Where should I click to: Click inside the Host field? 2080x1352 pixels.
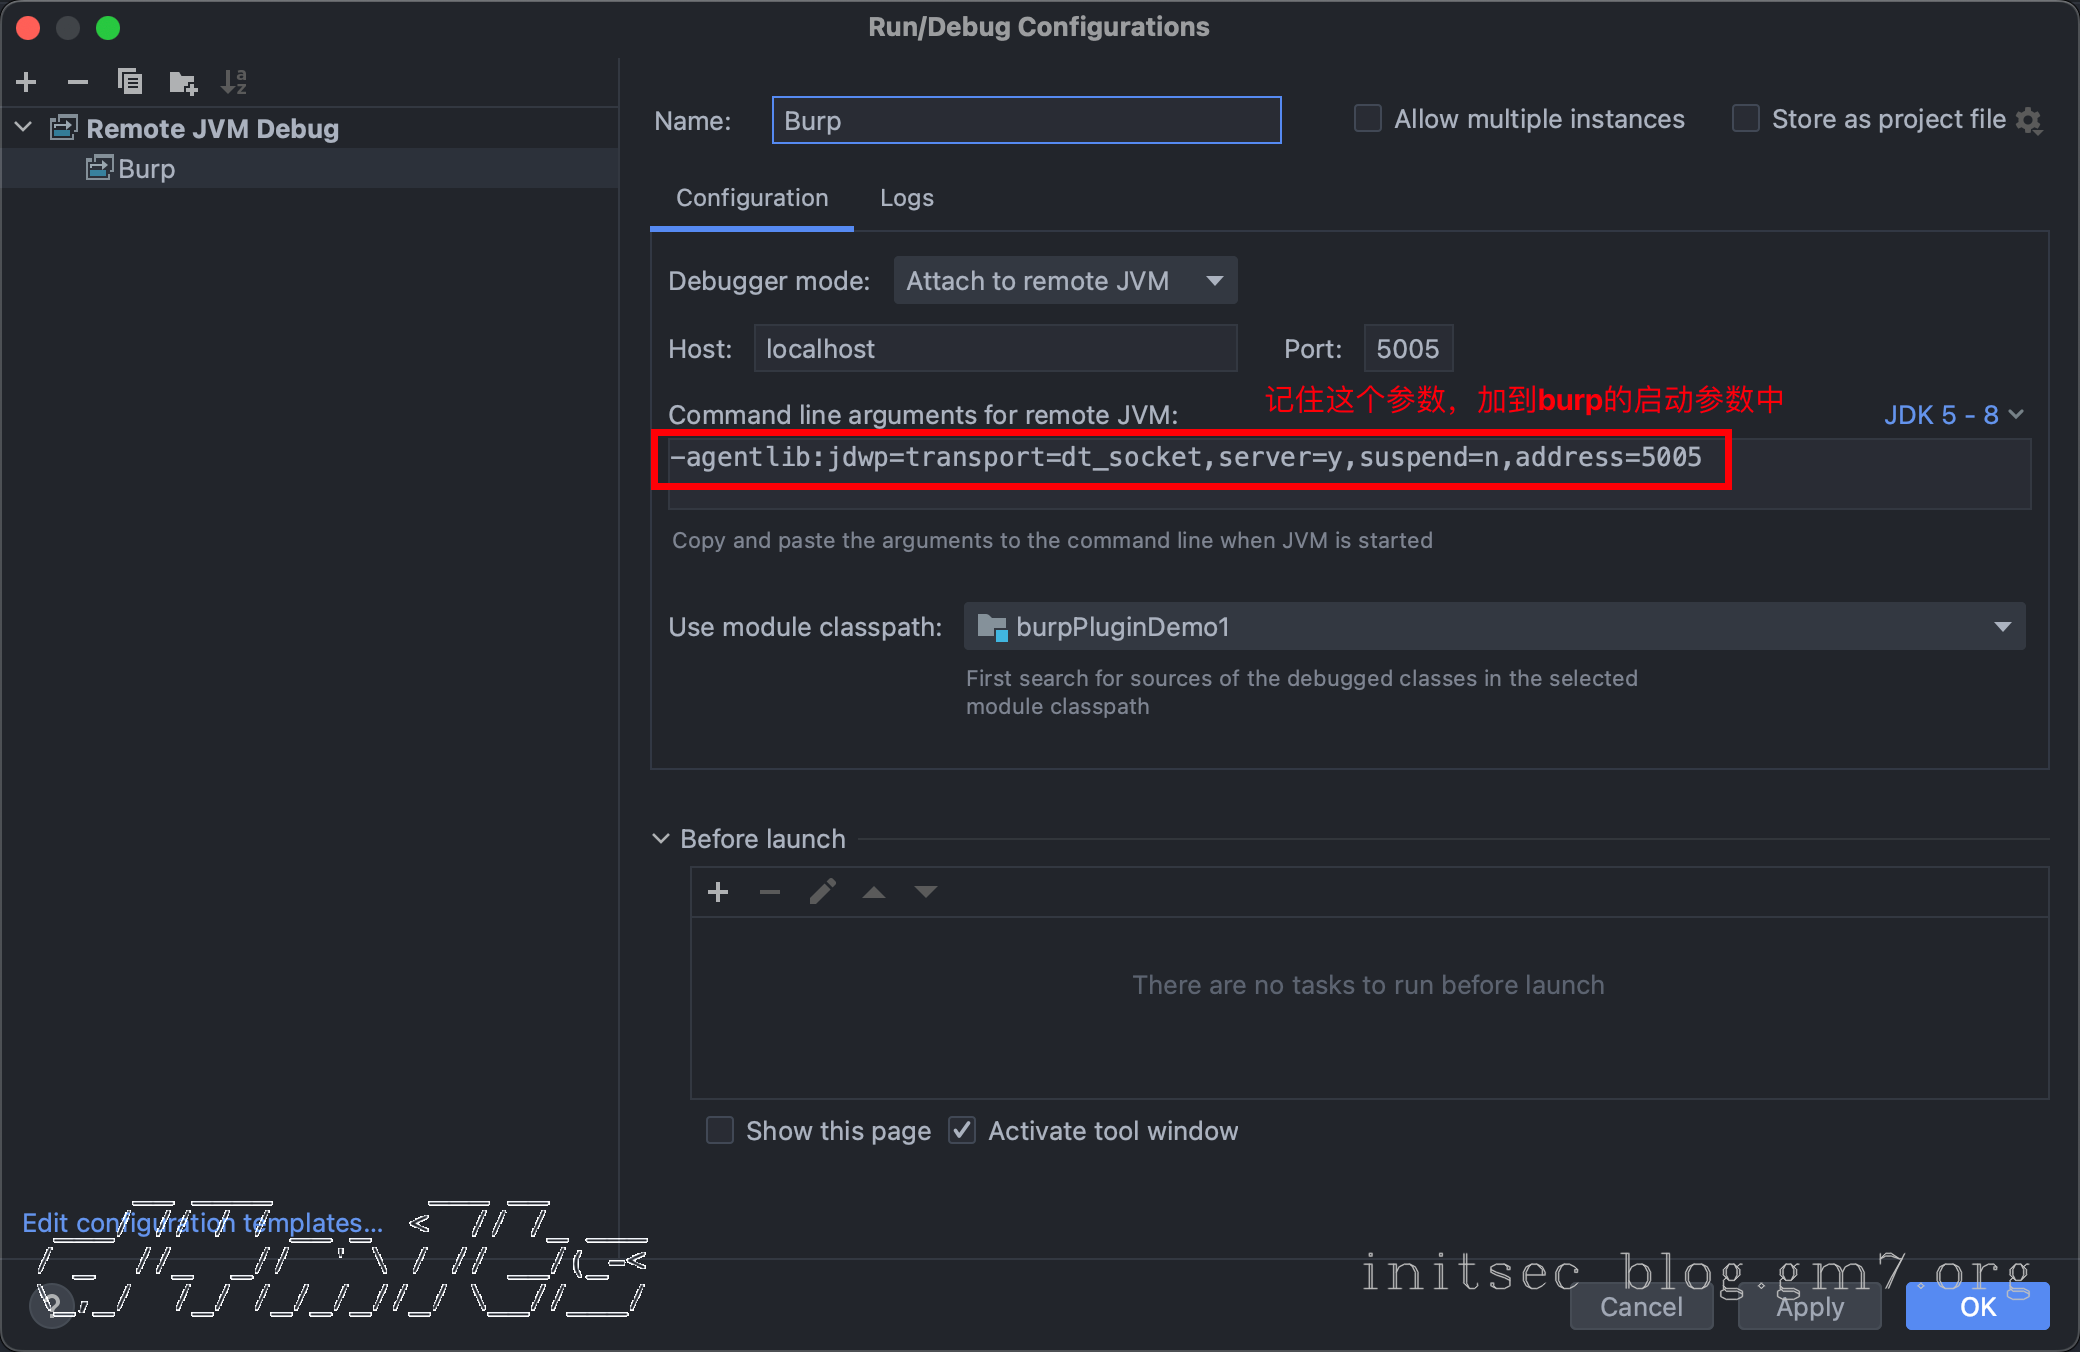(x=994, y=349)
